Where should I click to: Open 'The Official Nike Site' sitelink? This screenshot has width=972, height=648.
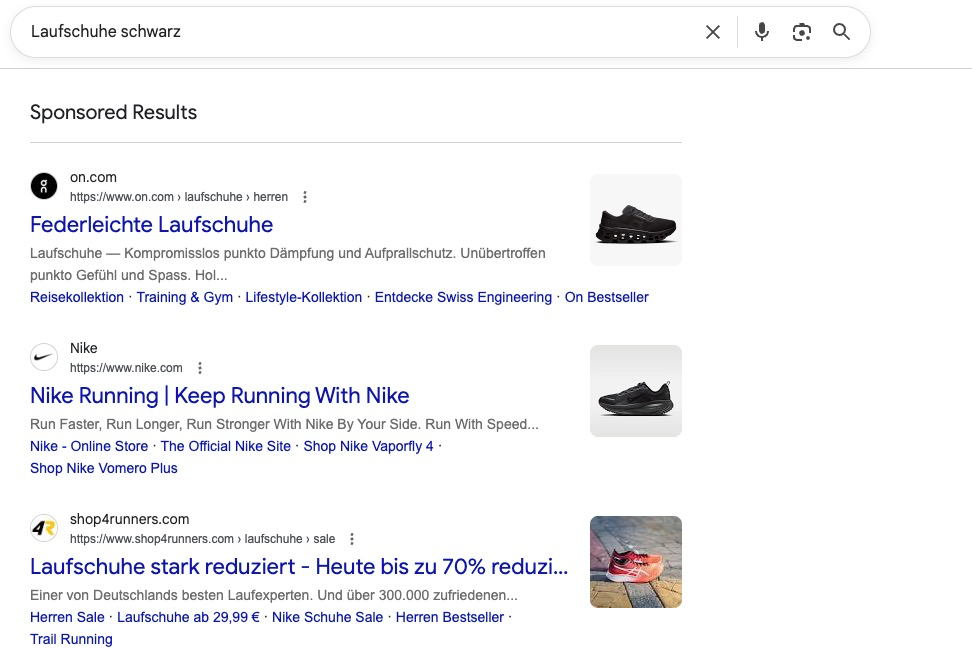[226, 446]
